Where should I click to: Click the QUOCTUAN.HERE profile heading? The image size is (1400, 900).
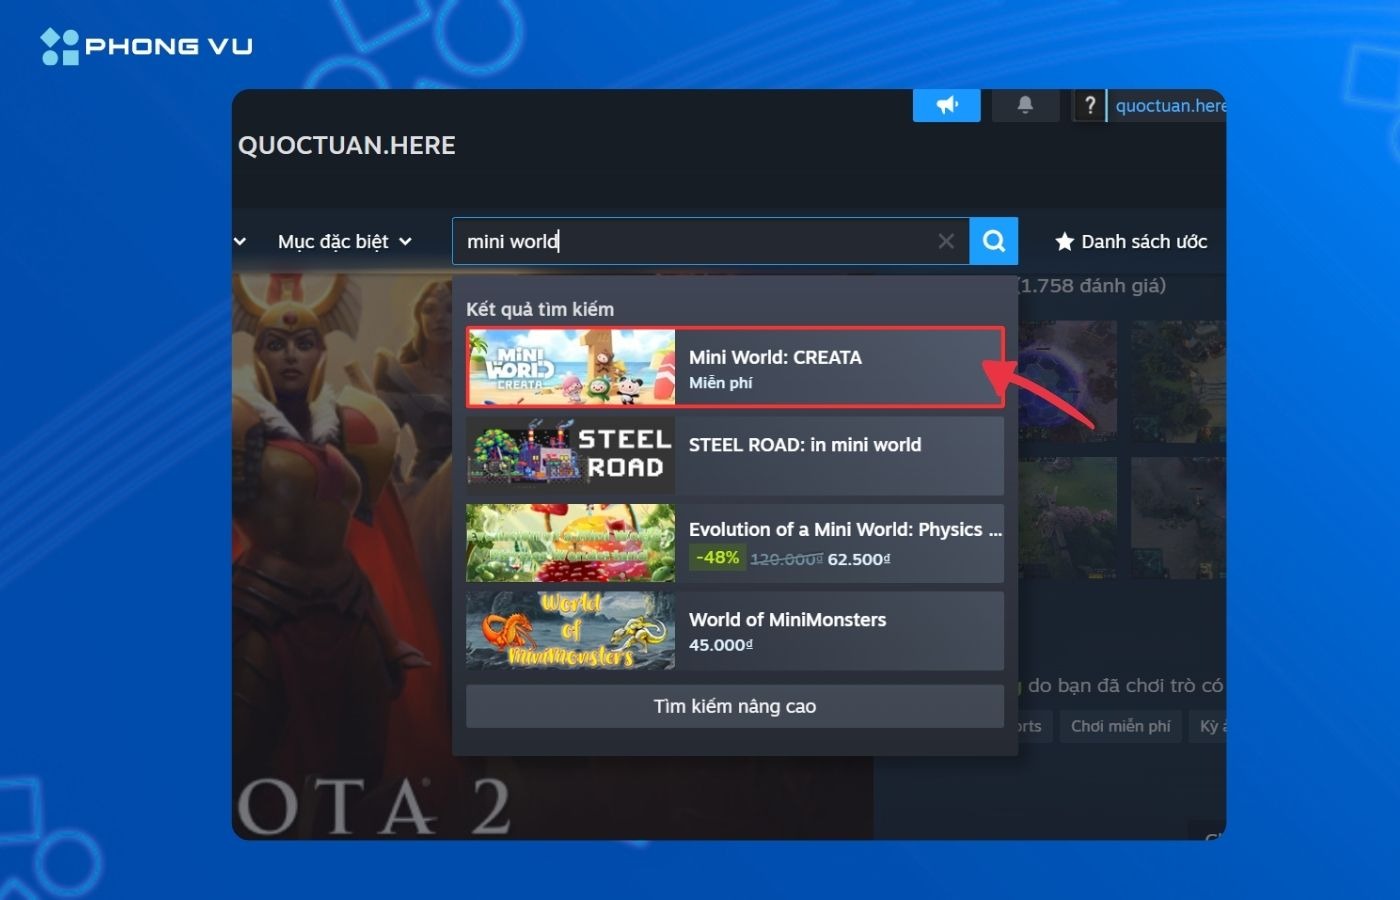pyautogui.click(x=347, y=146)
